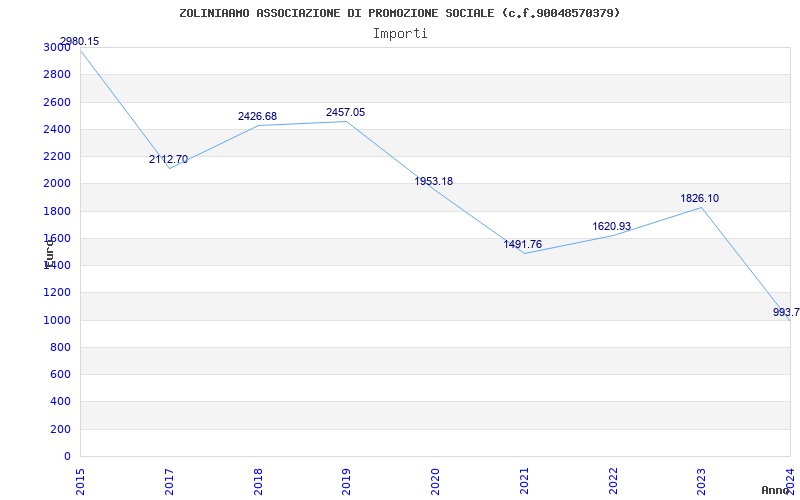This screenshot has height=500, width=800.
Task: Click the x-axis year 2022
Action: pyautogui.click(x=613, y=482)
